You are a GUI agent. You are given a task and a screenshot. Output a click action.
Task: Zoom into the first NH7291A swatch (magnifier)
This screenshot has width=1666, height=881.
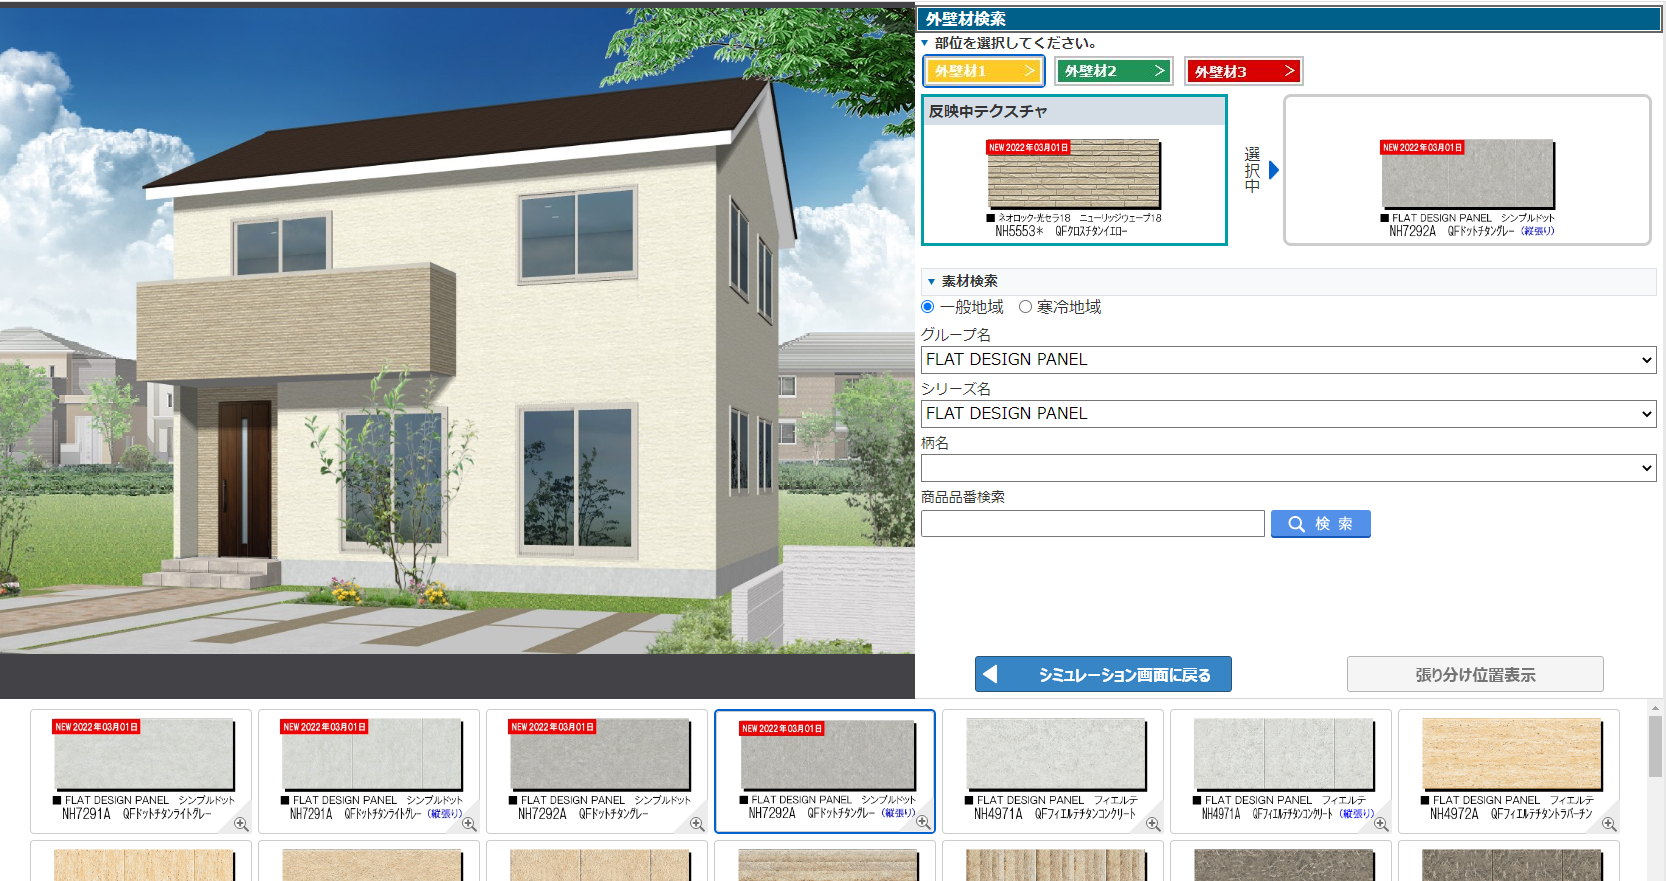coord(241,824)
